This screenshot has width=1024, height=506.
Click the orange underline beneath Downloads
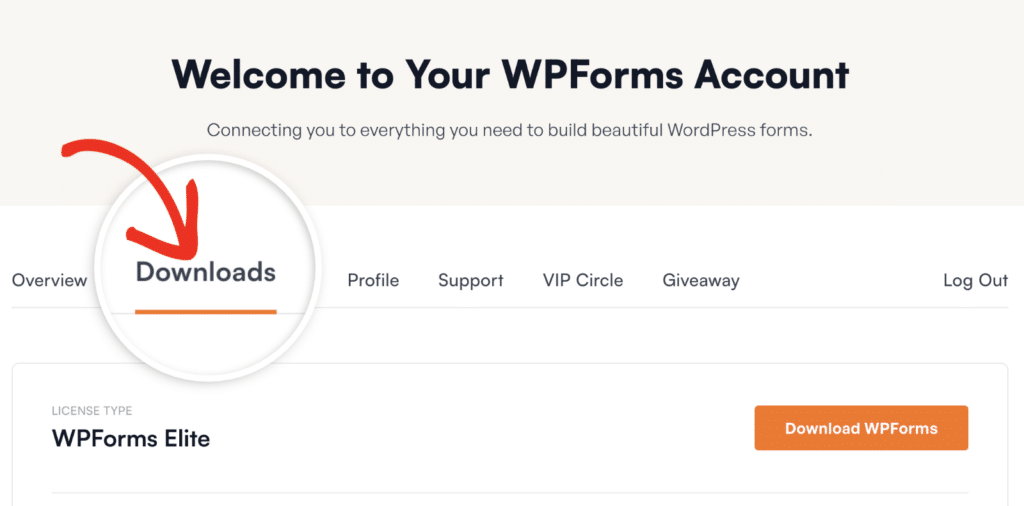(x=205, y=312)
